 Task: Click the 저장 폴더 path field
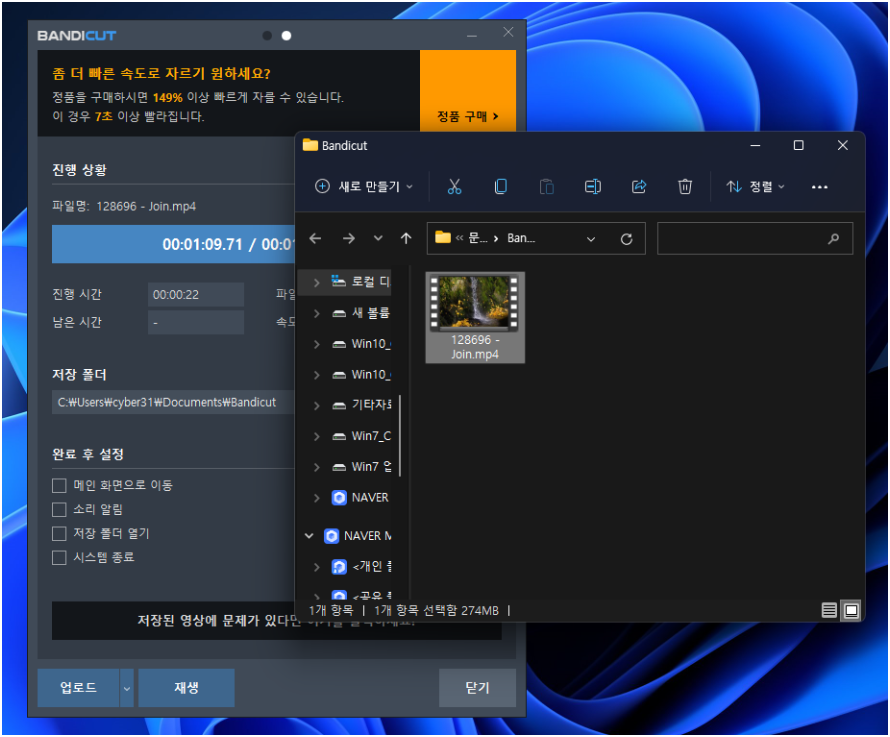point(173,402)
